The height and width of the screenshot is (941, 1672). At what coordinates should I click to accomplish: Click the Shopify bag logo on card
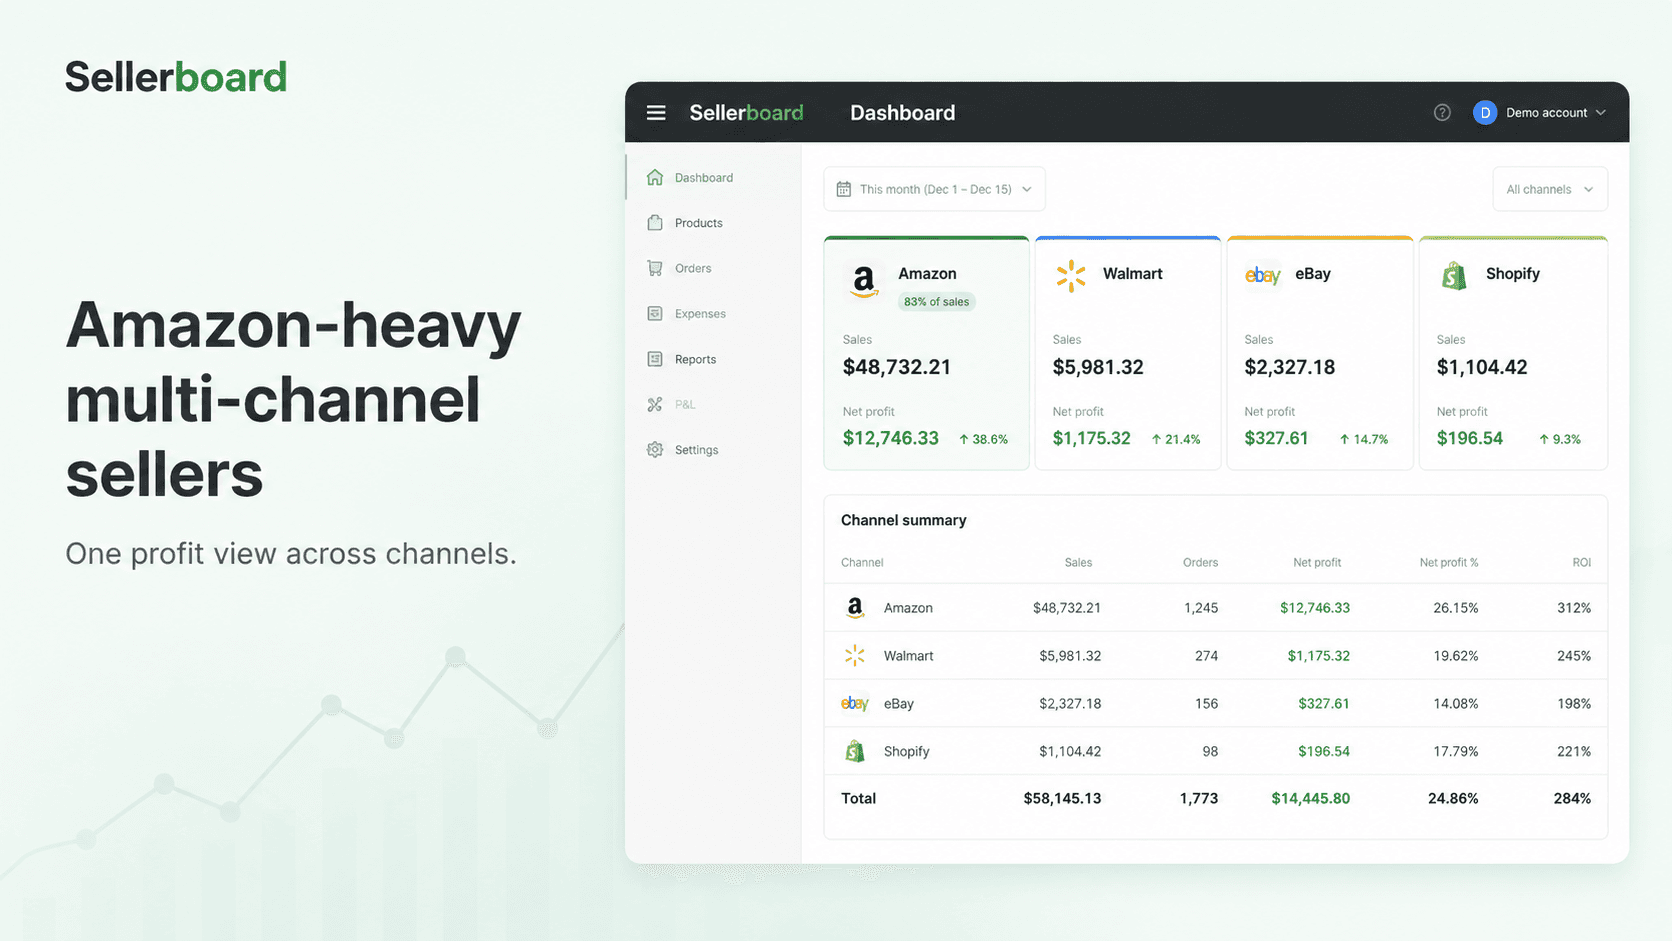[1454, 275]
